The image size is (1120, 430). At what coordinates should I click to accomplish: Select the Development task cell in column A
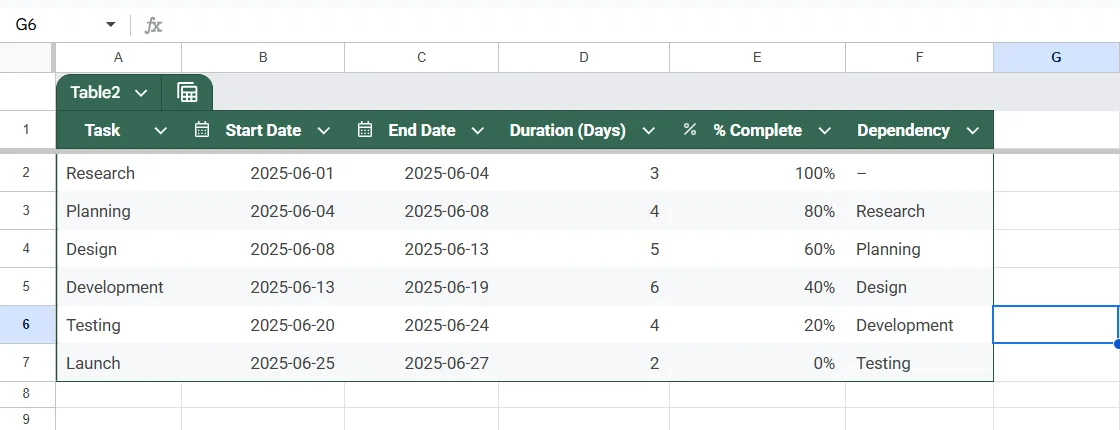pyautogui.click(x=119, y=286)
